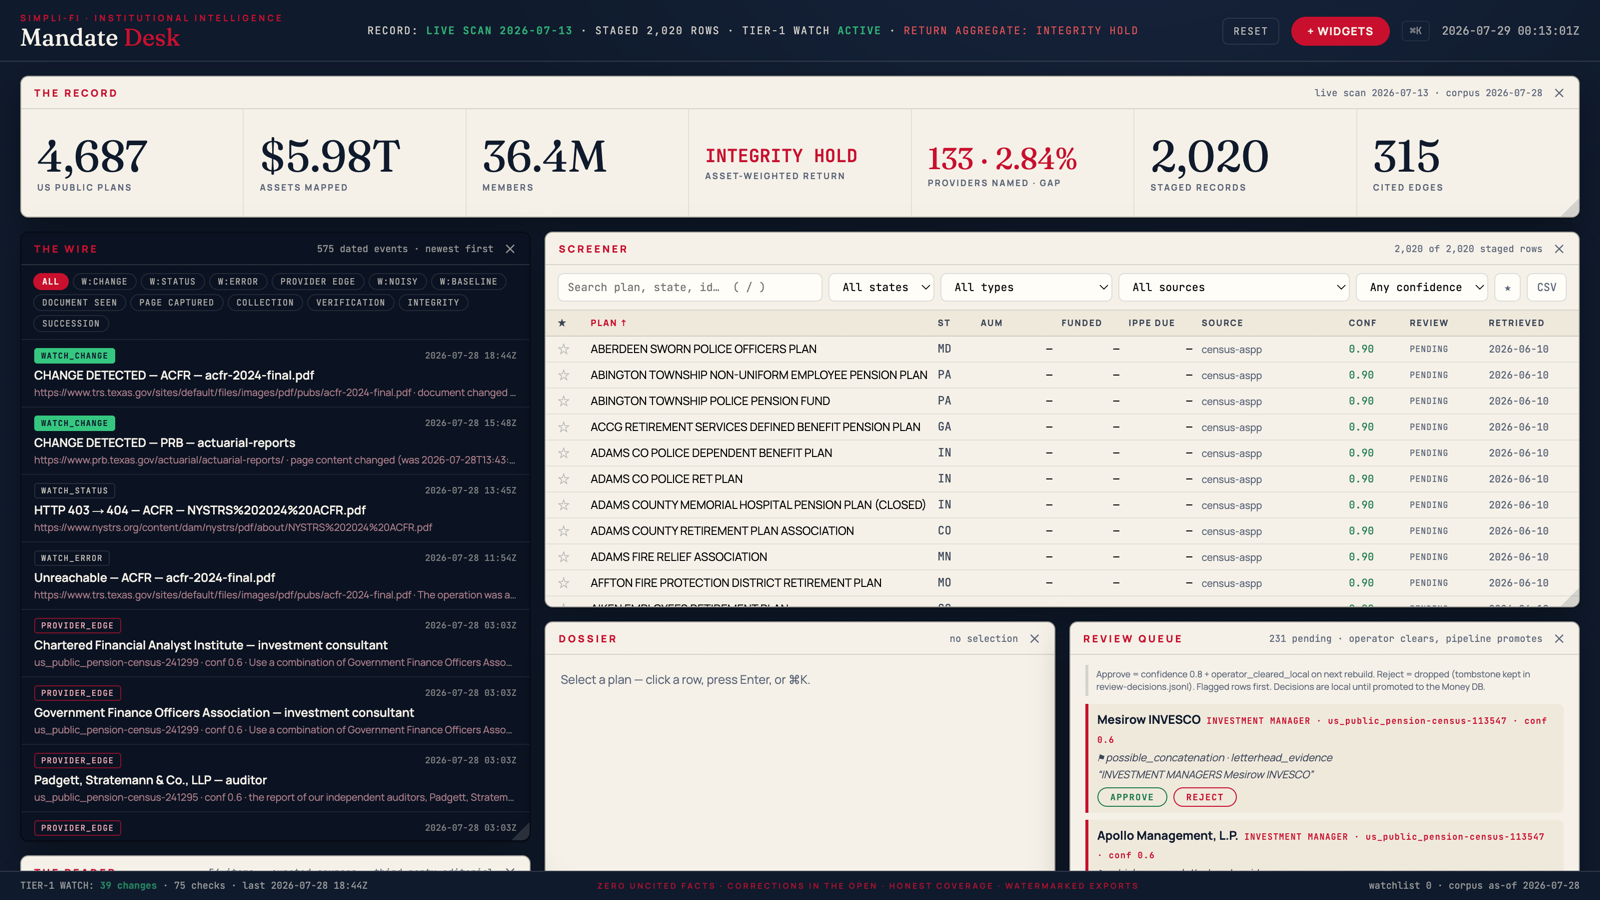The height and width of the screenshot is (900, 1600).
Task: Toggle DOCUMENT SEEN filter chip
Action: (79, 303)
